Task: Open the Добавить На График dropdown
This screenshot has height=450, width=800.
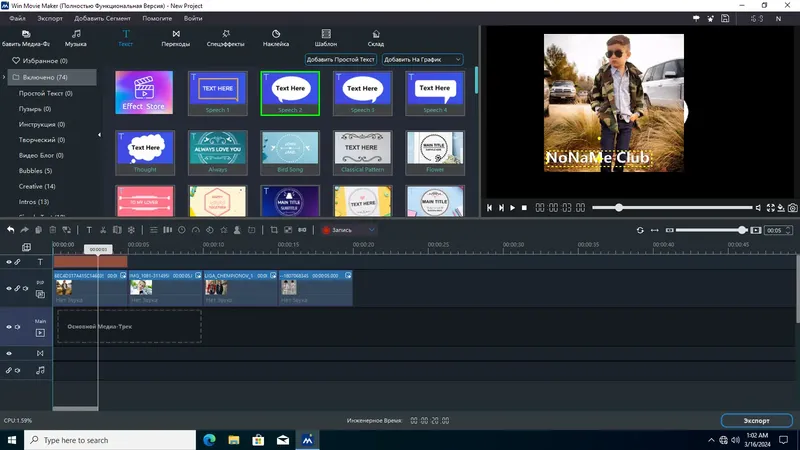Action: pos(422,60)
